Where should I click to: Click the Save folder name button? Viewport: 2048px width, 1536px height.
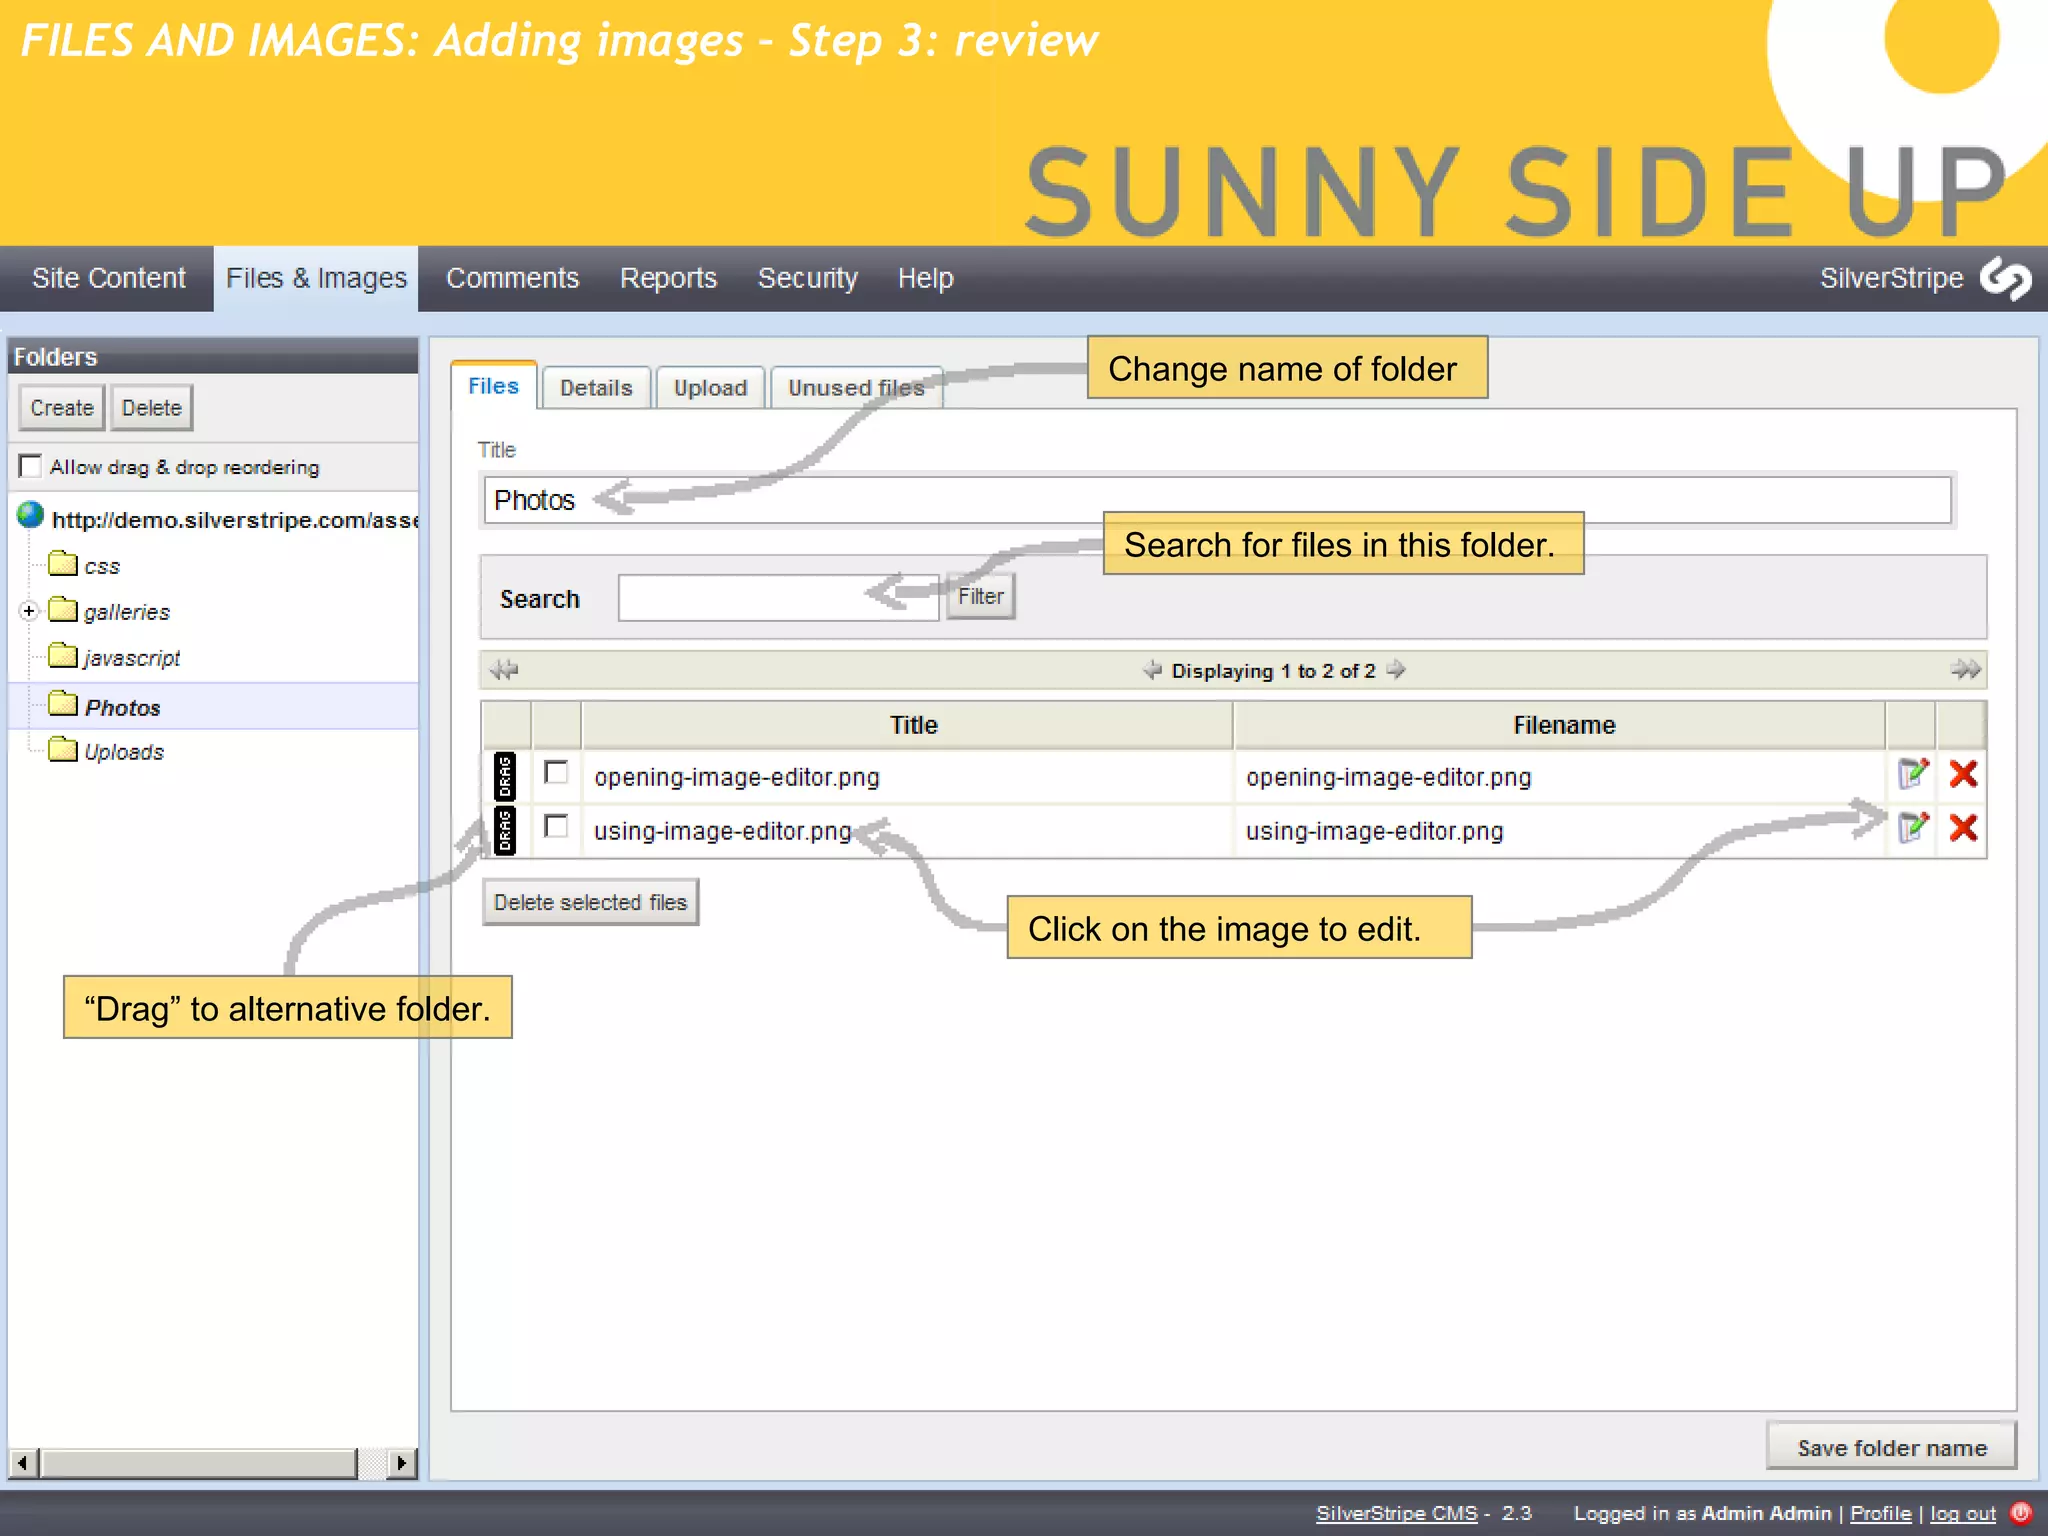coord(1891,1447)
